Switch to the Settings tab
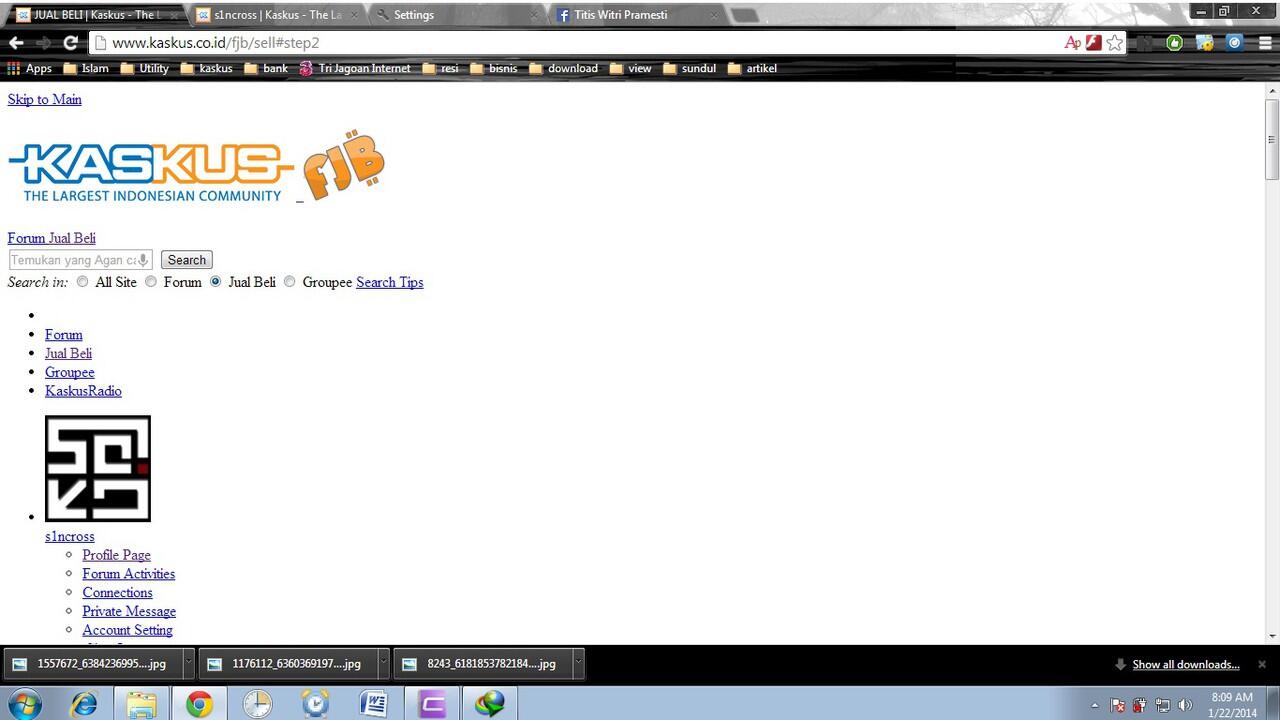The height and width of the screenshot is (720, 1280). [455, 15]
